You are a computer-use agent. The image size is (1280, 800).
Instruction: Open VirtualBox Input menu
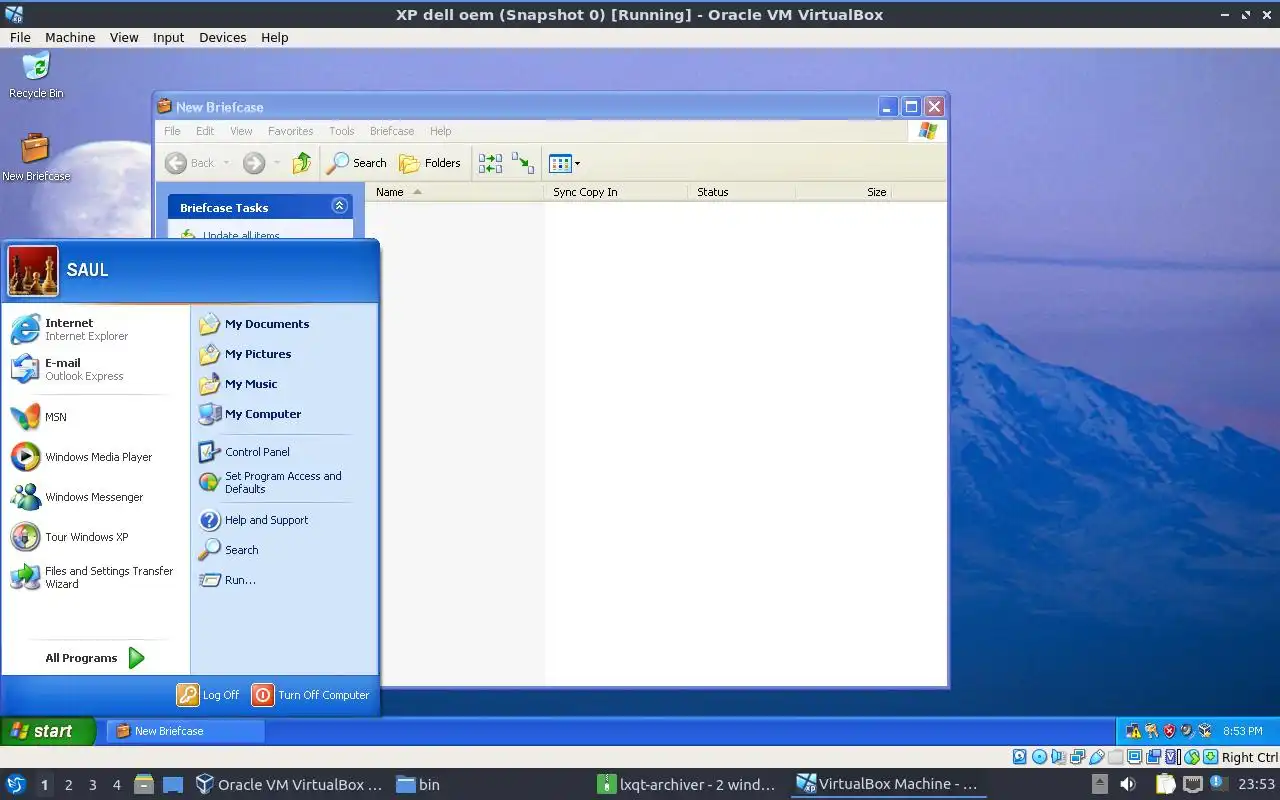pos(168,37)
